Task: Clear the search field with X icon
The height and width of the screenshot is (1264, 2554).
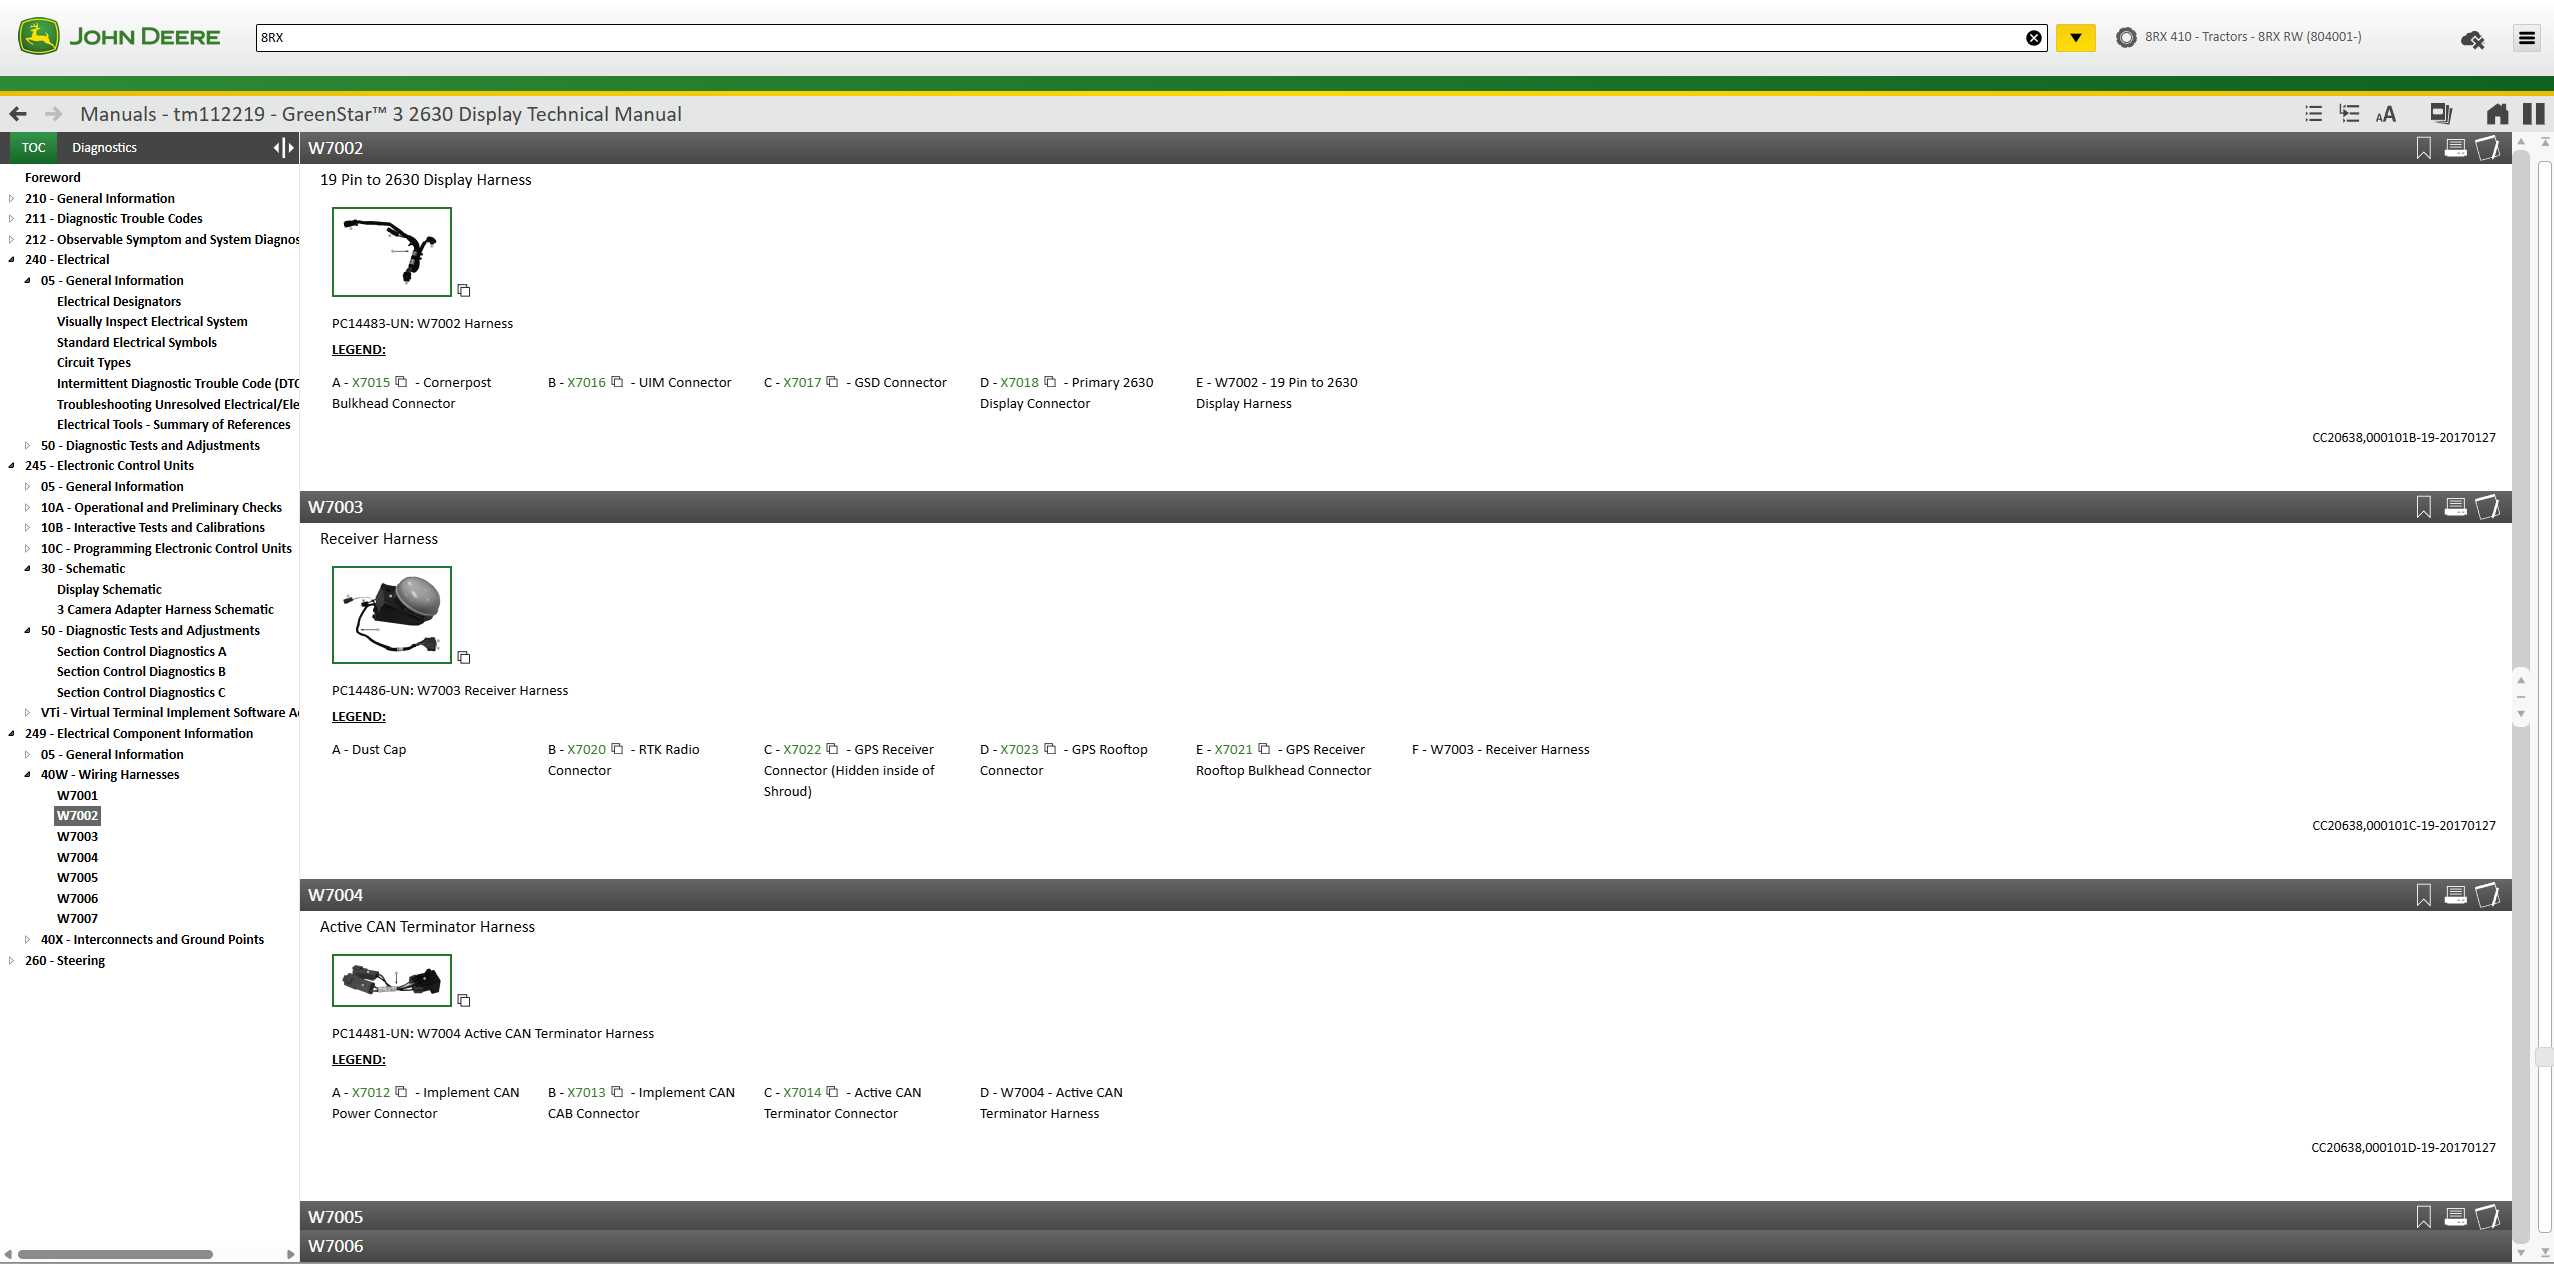Action: pyautogui.click(x=2034, y=38)
